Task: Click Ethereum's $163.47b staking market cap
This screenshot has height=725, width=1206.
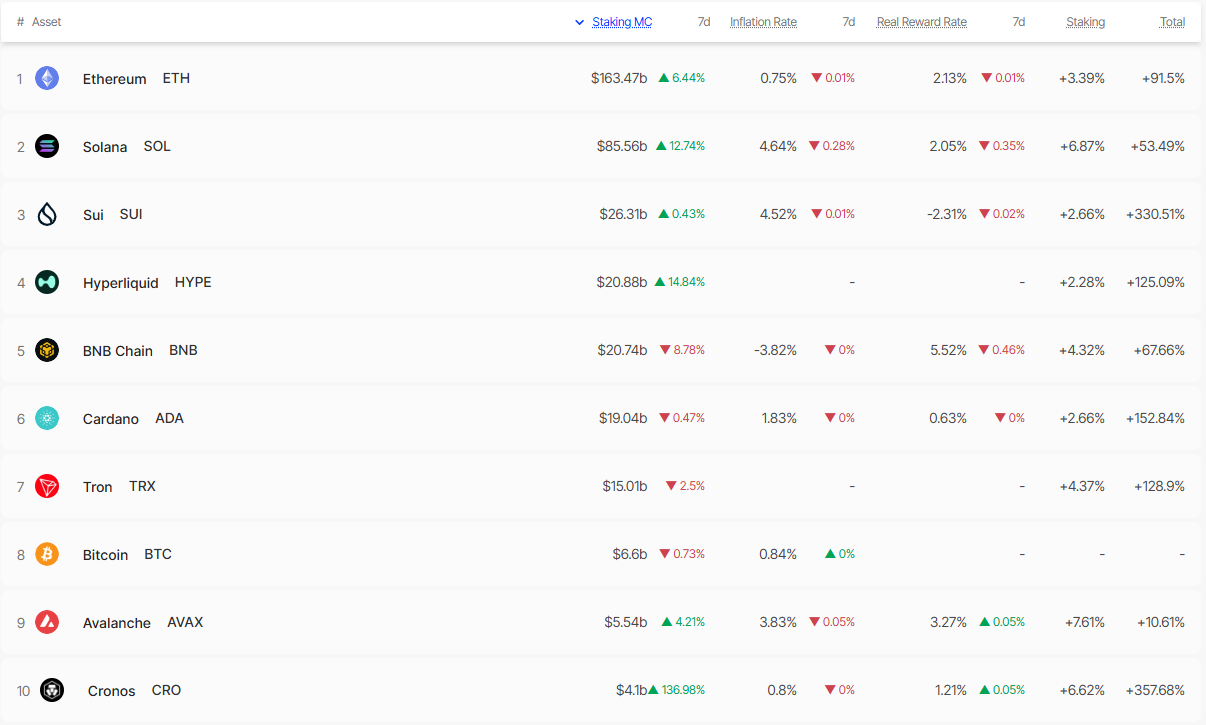Action: pos(619,78)
